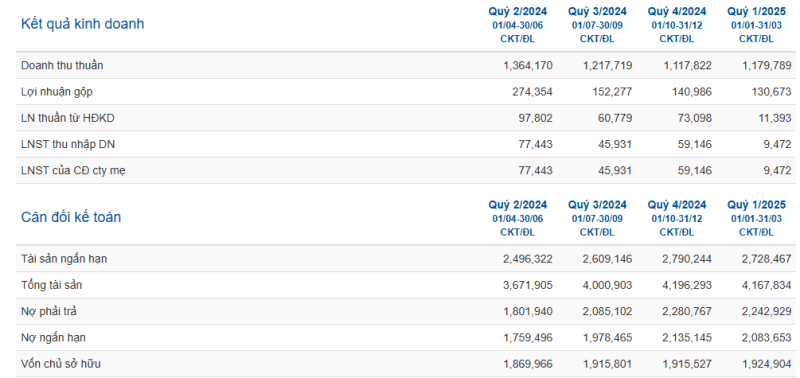Select the Lợi nhuận gộp row label
This screenshot has height=378, width=800.
pyautogui.click(x=57, y=92)
